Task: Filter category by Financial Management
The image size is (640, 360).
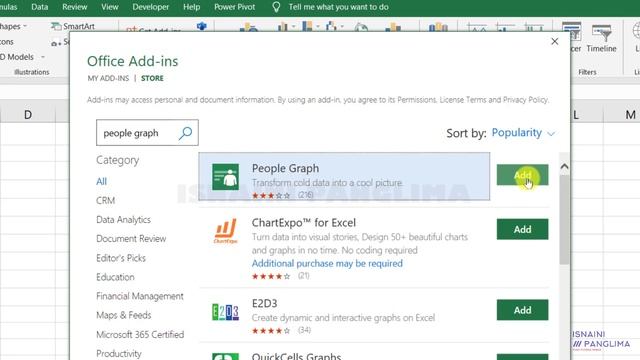Action: click(x=140, y=296)
